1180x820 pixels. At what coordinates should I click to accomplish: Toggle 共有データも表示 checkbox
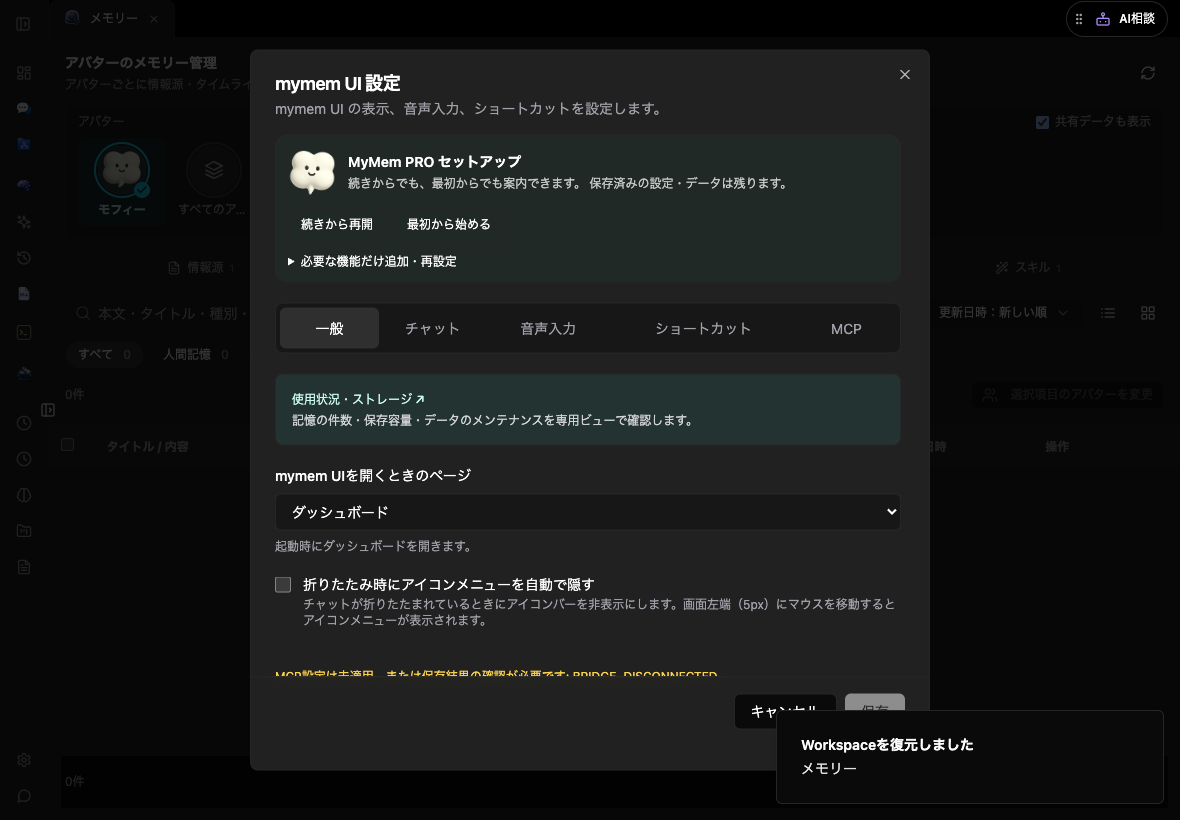(1042, 122)
